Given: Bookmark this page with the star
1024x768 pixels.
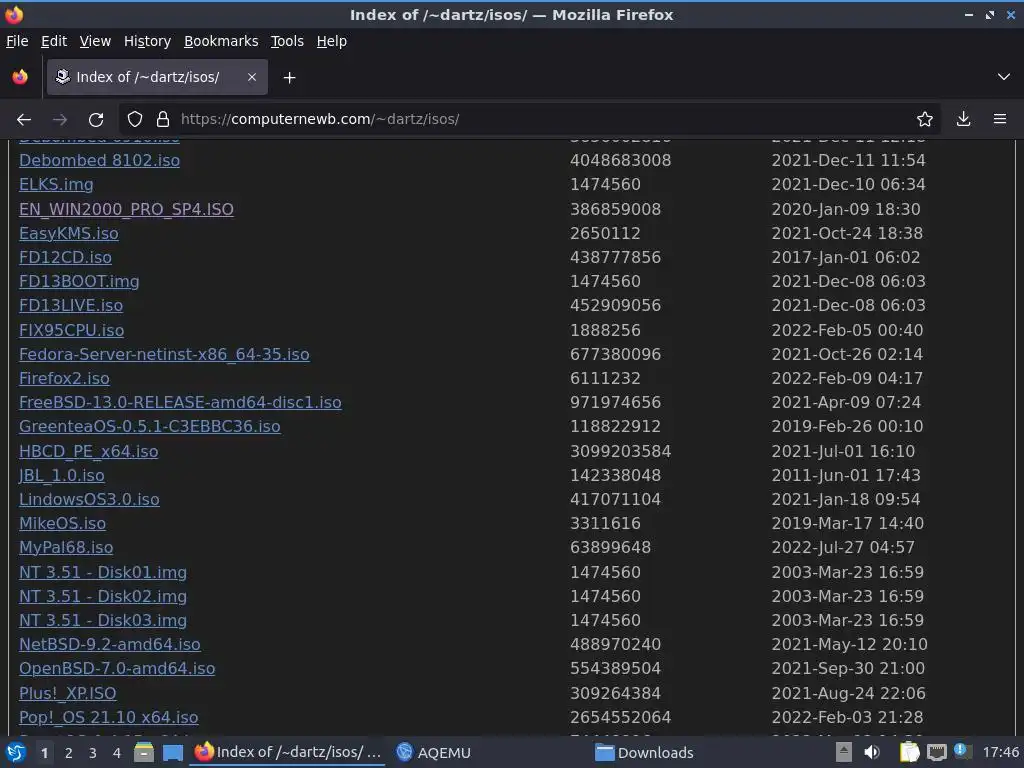Looking at the screenshot, I should tap(925, 120).
